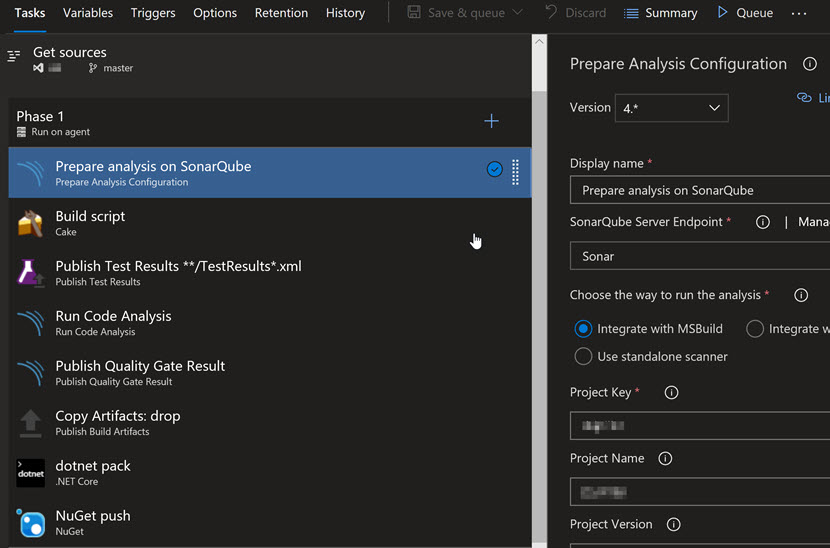Click the Publish Quality Gate Result icon

(x=31, y=373)
